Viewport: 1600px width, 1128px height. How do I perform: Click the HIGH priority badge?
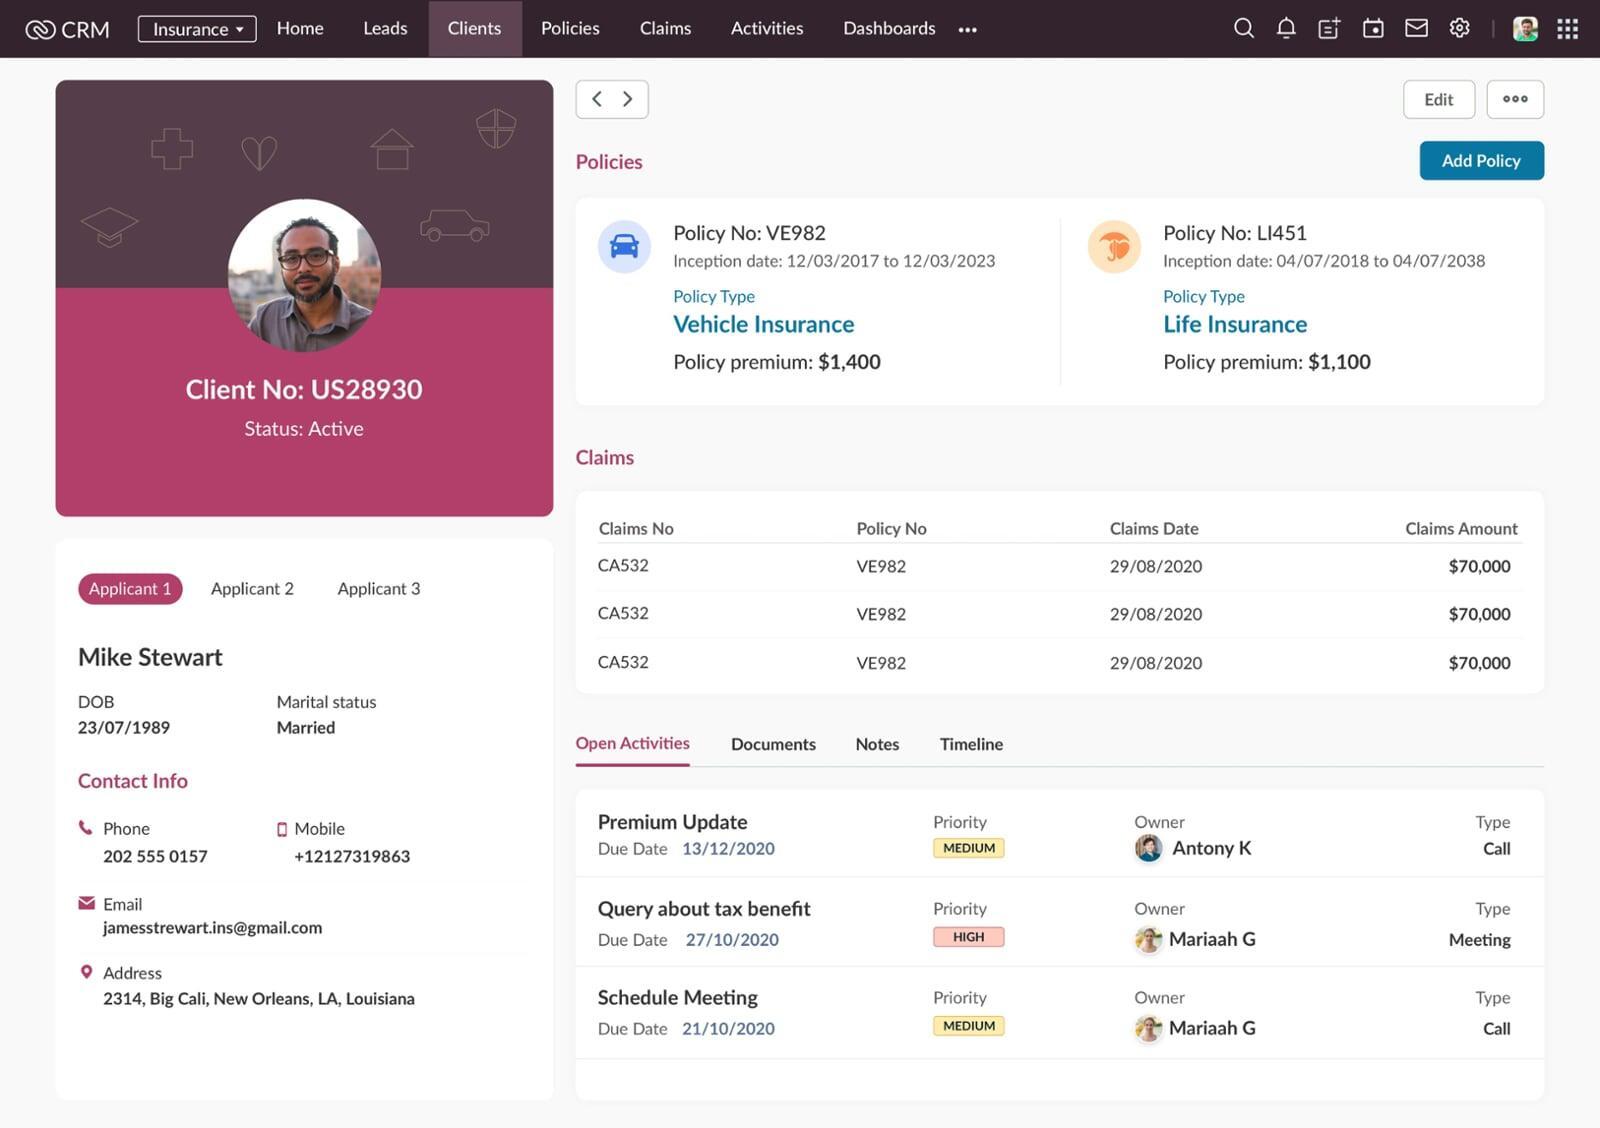pyautogui.click(x=968, y=937)
